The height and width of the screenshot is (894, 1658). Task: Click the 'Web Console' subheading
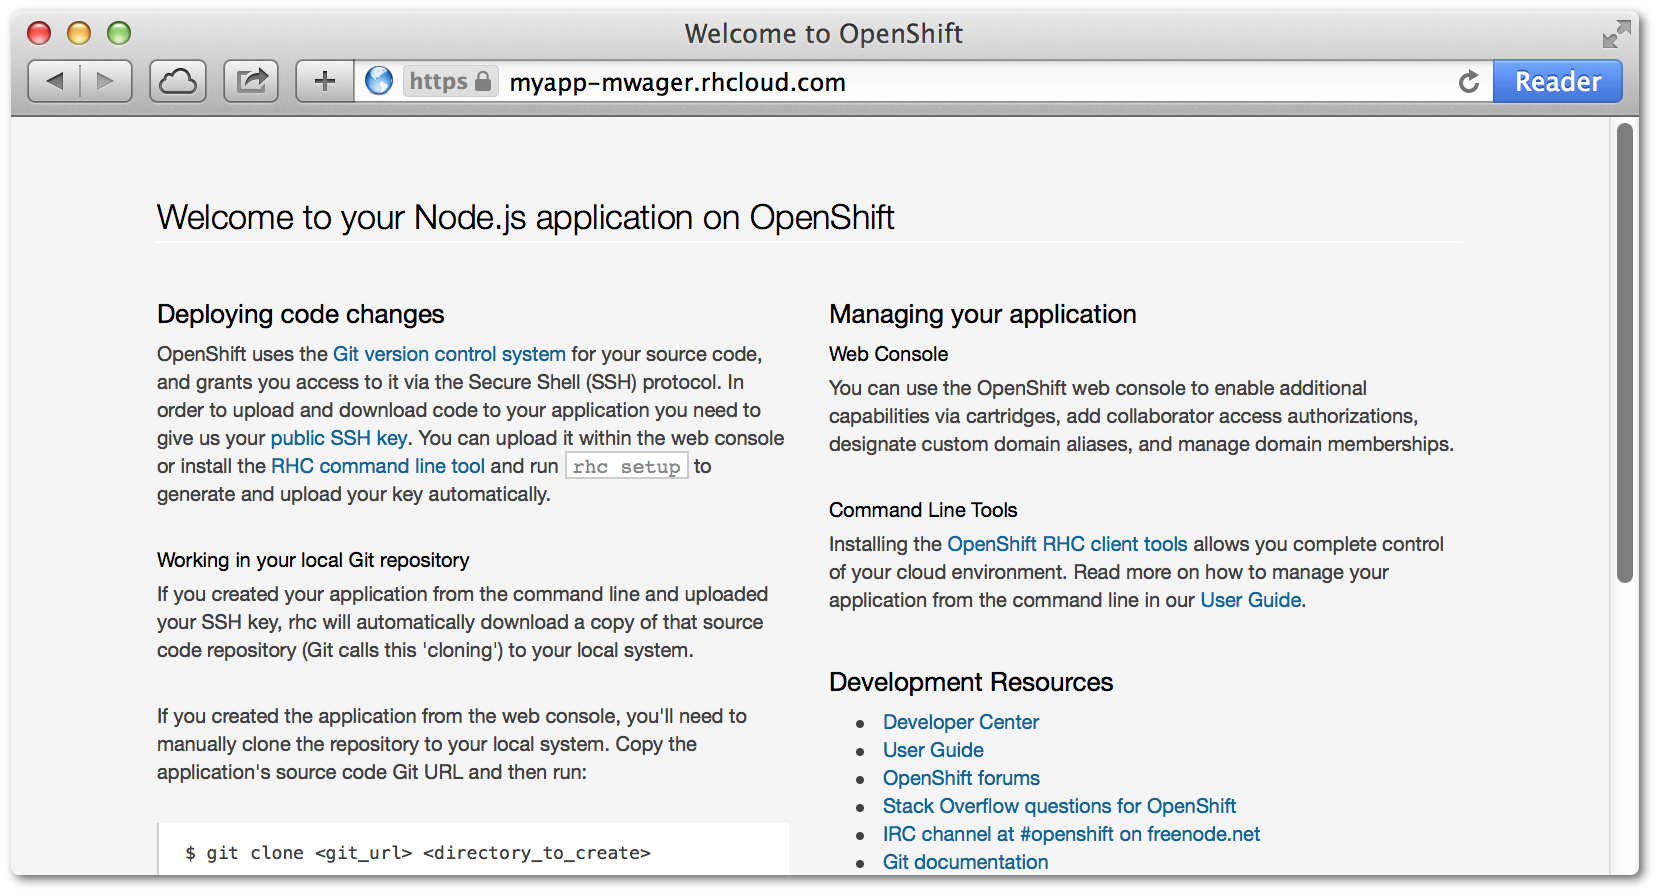[888, 354]
